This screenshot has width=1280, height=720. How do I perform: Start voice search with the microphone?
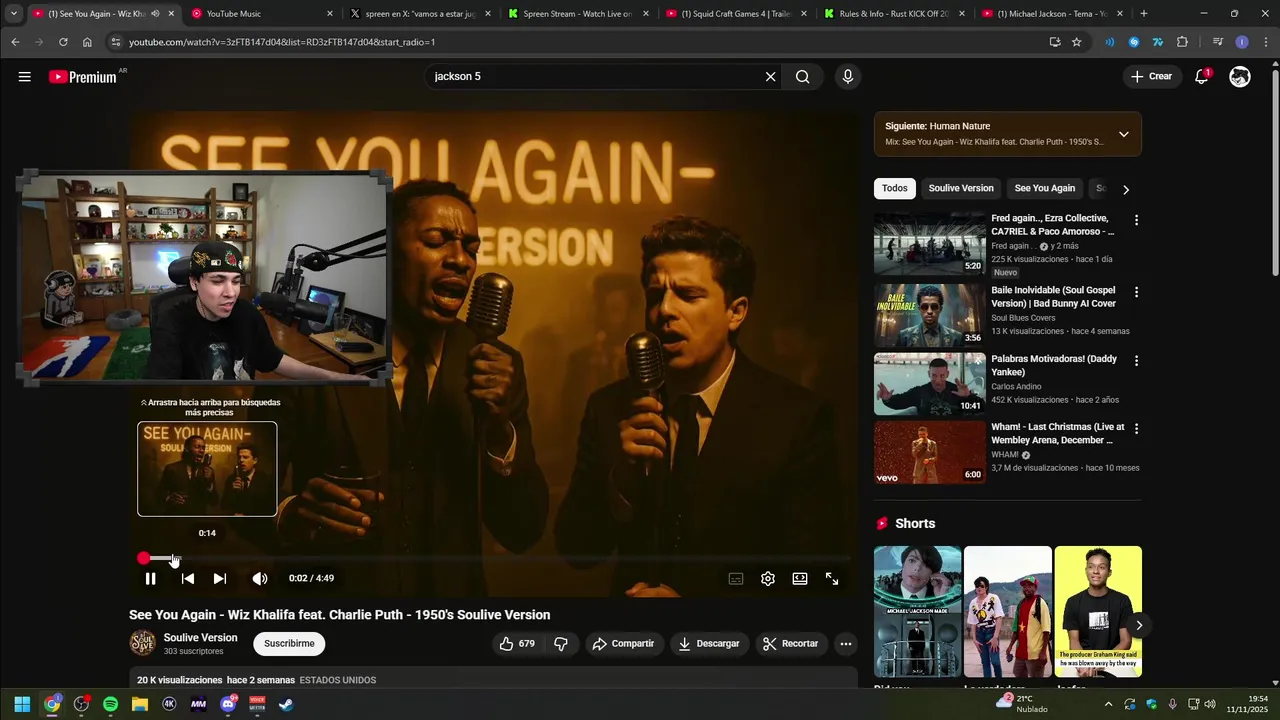[x=847, y=77]
